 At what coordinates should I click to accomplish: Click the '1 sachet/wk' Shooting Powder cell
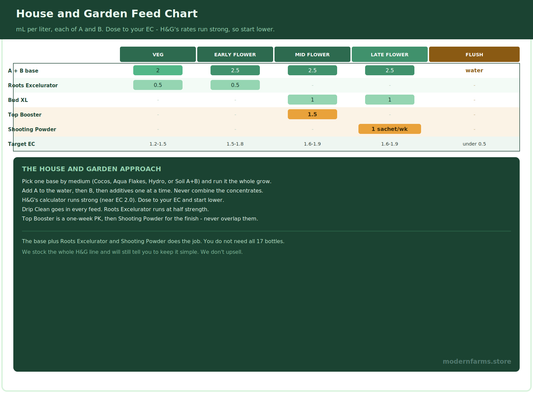[390, 129]
